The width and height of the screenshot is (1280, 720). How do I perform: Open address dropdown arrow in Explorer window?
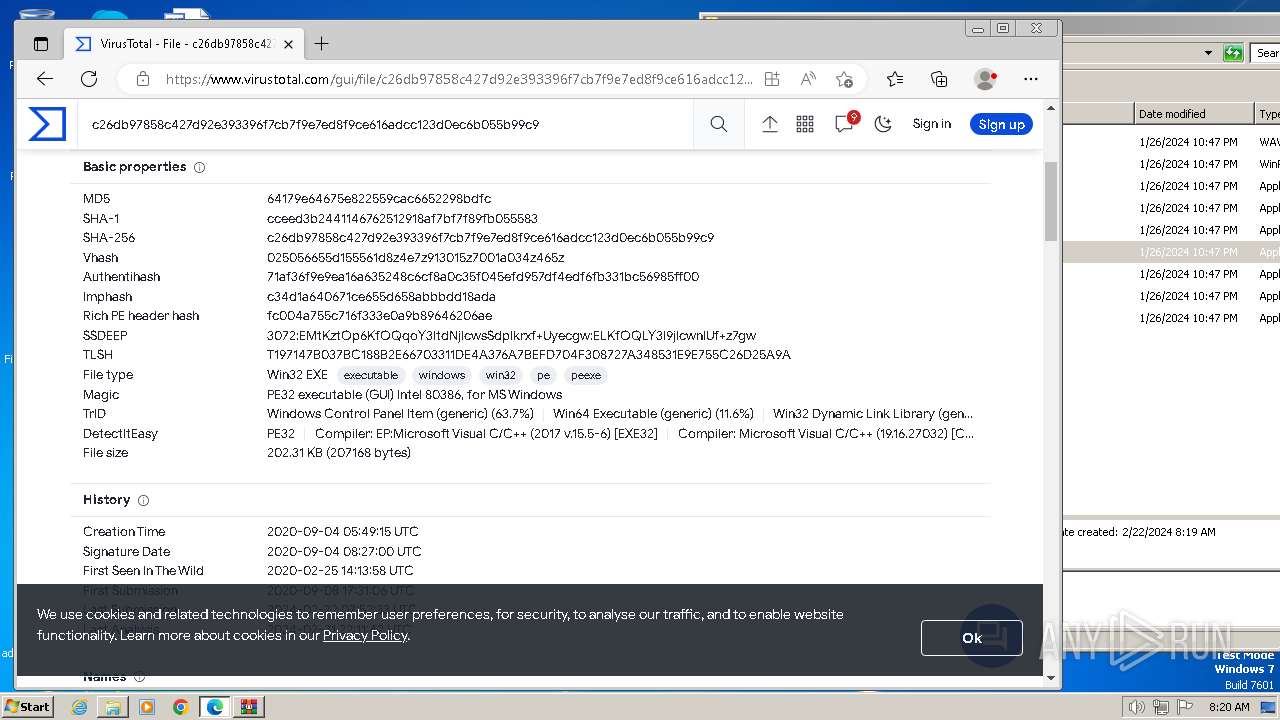(x=1208, y=53)
